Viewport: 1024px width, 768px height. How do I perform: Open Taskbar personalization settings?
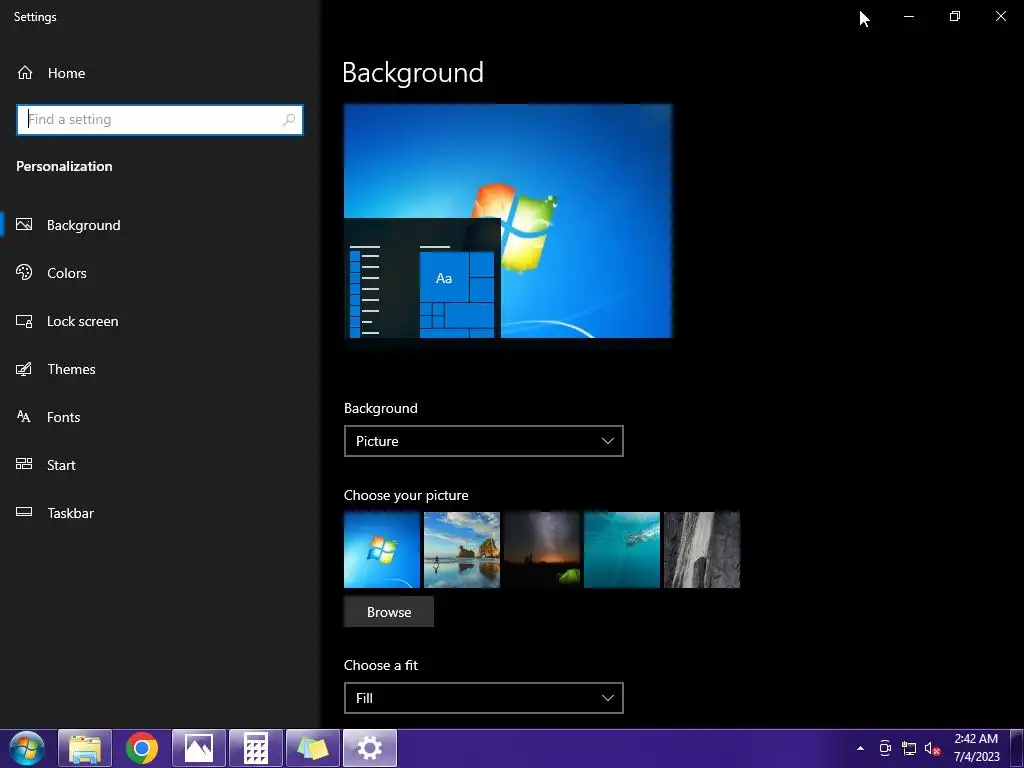71,513
